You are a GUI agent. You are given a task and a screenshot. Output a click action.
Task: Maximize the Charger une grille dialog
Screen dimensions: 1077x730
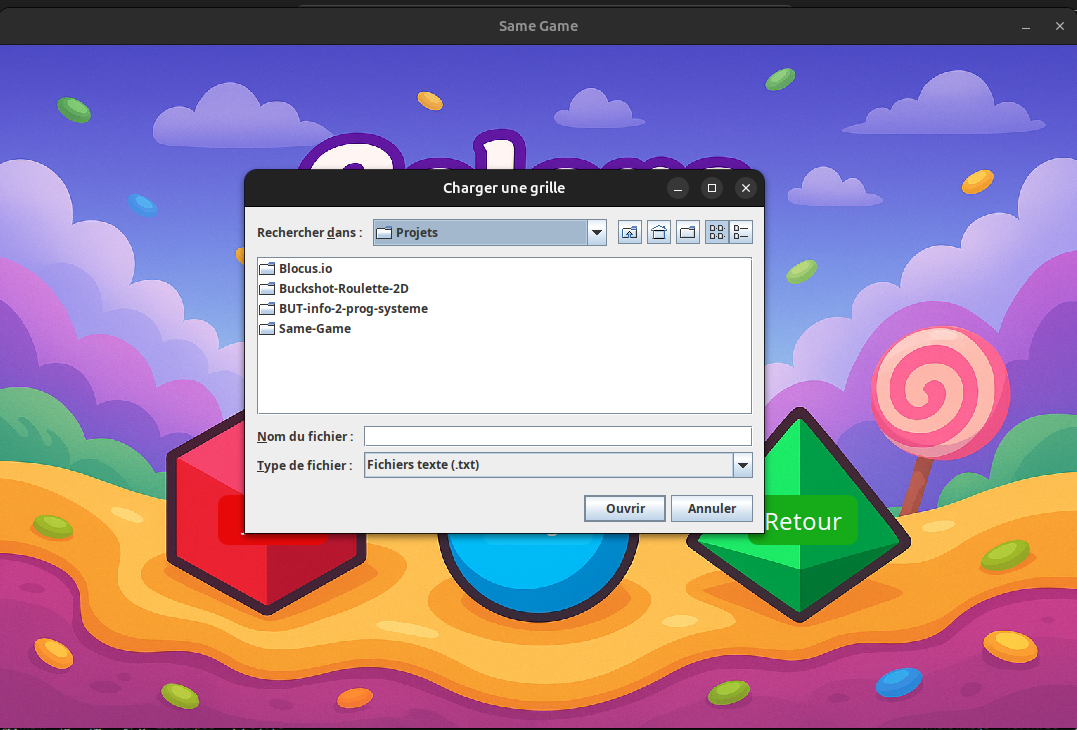point(712,188)
